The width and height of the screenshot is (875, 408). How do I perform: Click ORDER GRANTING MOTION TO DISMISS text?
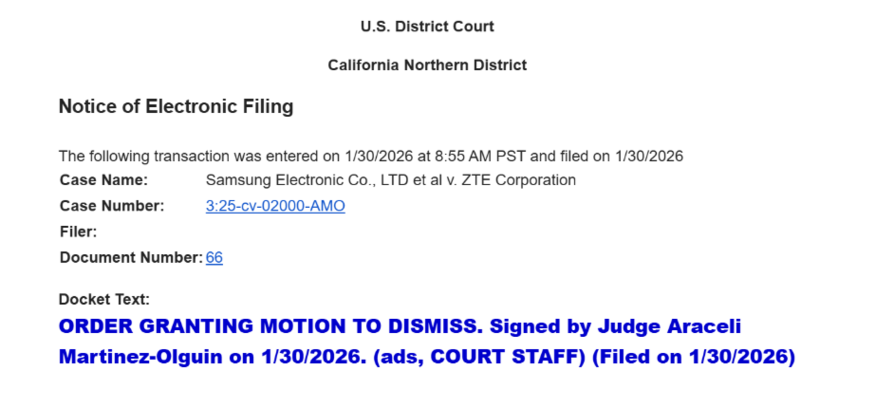pos(247,327)
